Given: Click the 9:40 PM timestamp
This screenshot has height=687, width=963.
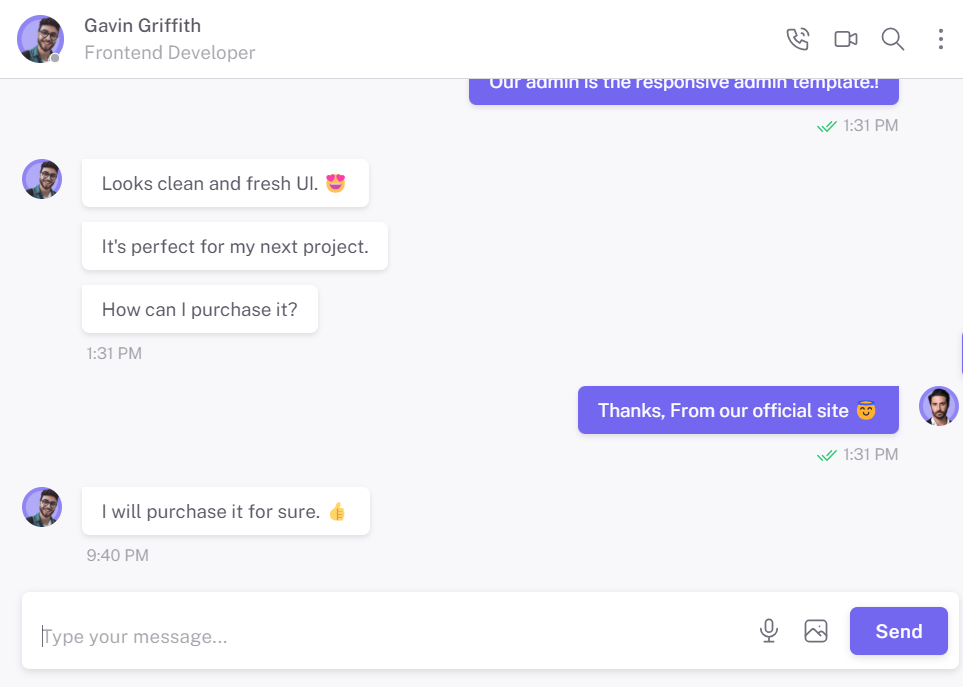Looking at the screenshot, I should point(117,556).
